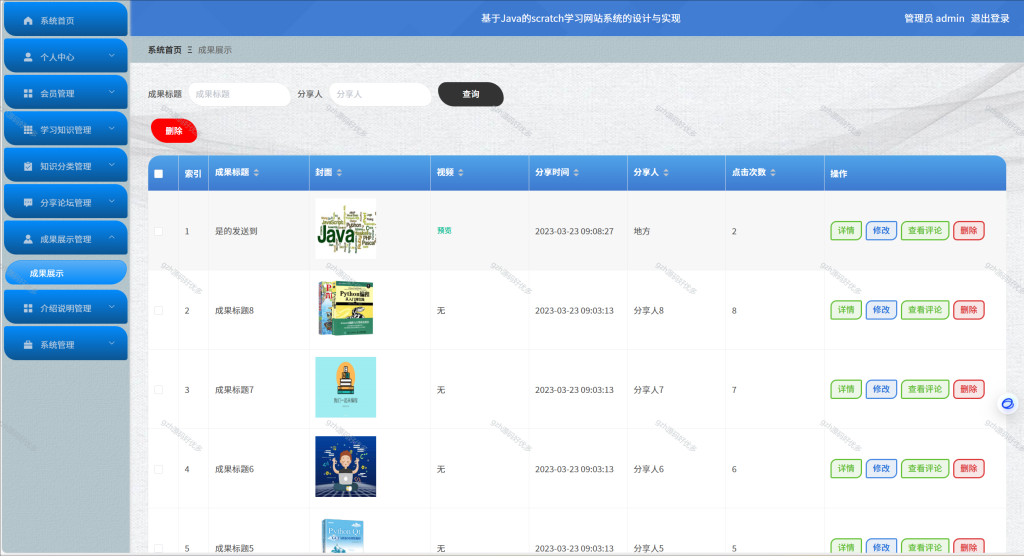The height and width of the screenshot is (556, 1024).
Task: Open the Java word-cloud cover thumbnail
Action: click(345, 229)
